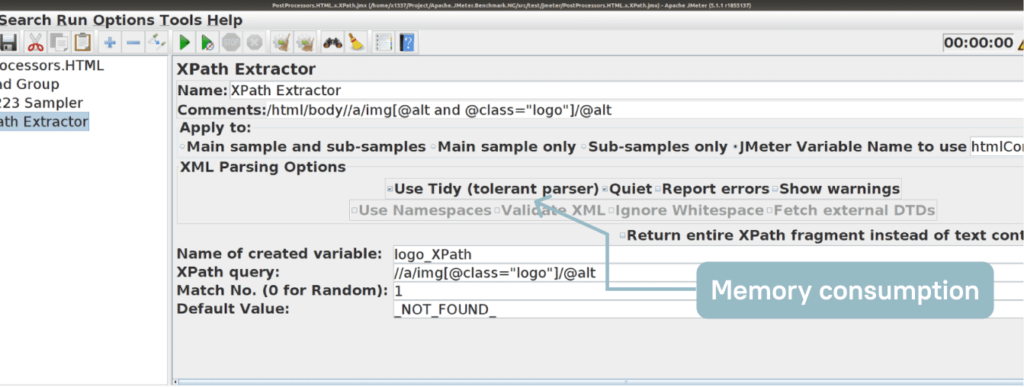The image size is (1024, 387).
Task: Click the Cut scissors icon
Action: click(x=35, y=43)
